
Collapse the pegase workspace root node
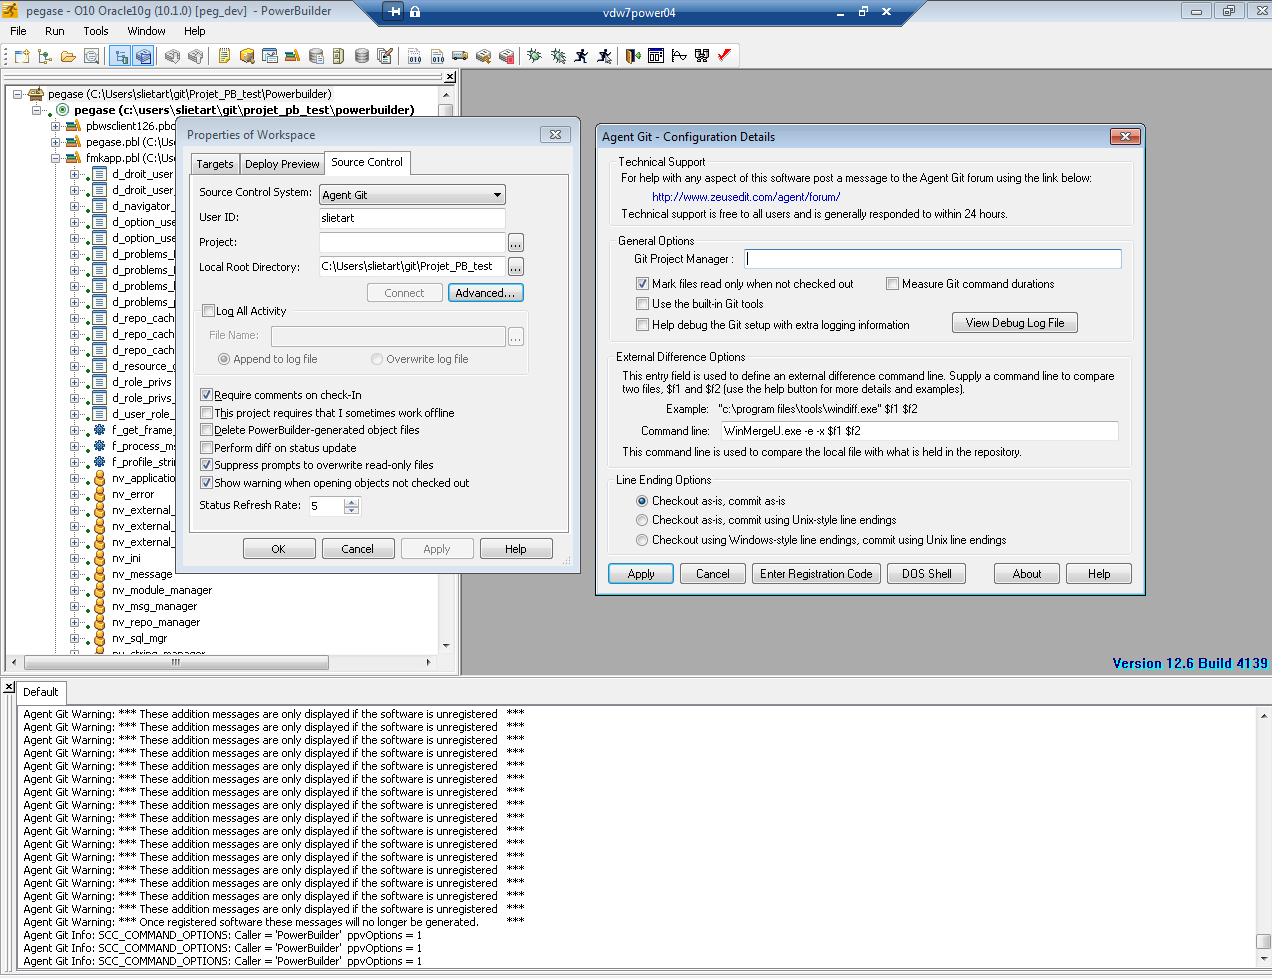click(x=18, y=94)
